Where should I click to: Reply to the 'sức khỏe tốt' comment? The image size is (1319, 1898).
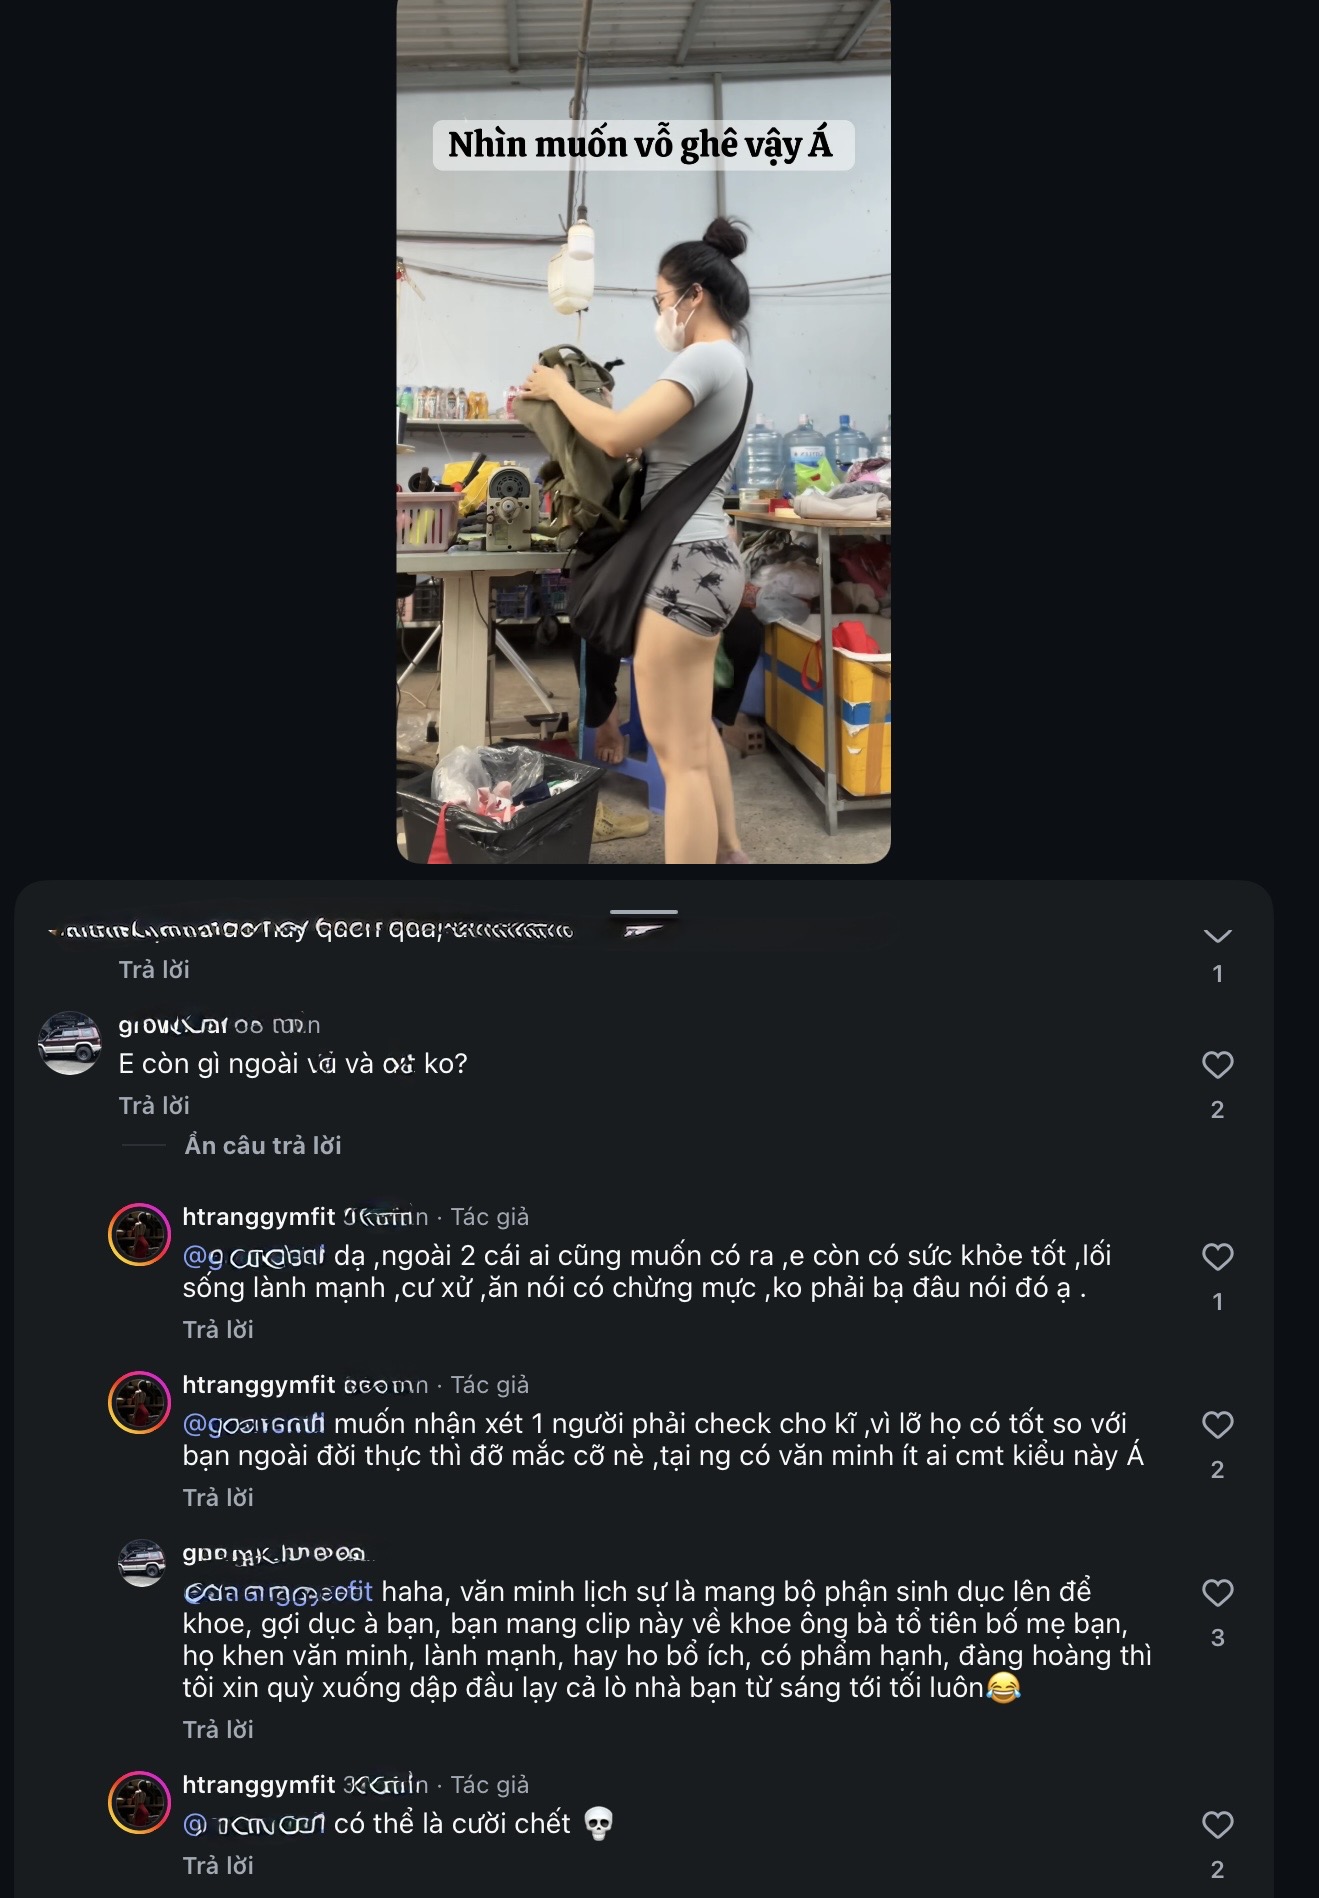click(x=218, y=1329)
